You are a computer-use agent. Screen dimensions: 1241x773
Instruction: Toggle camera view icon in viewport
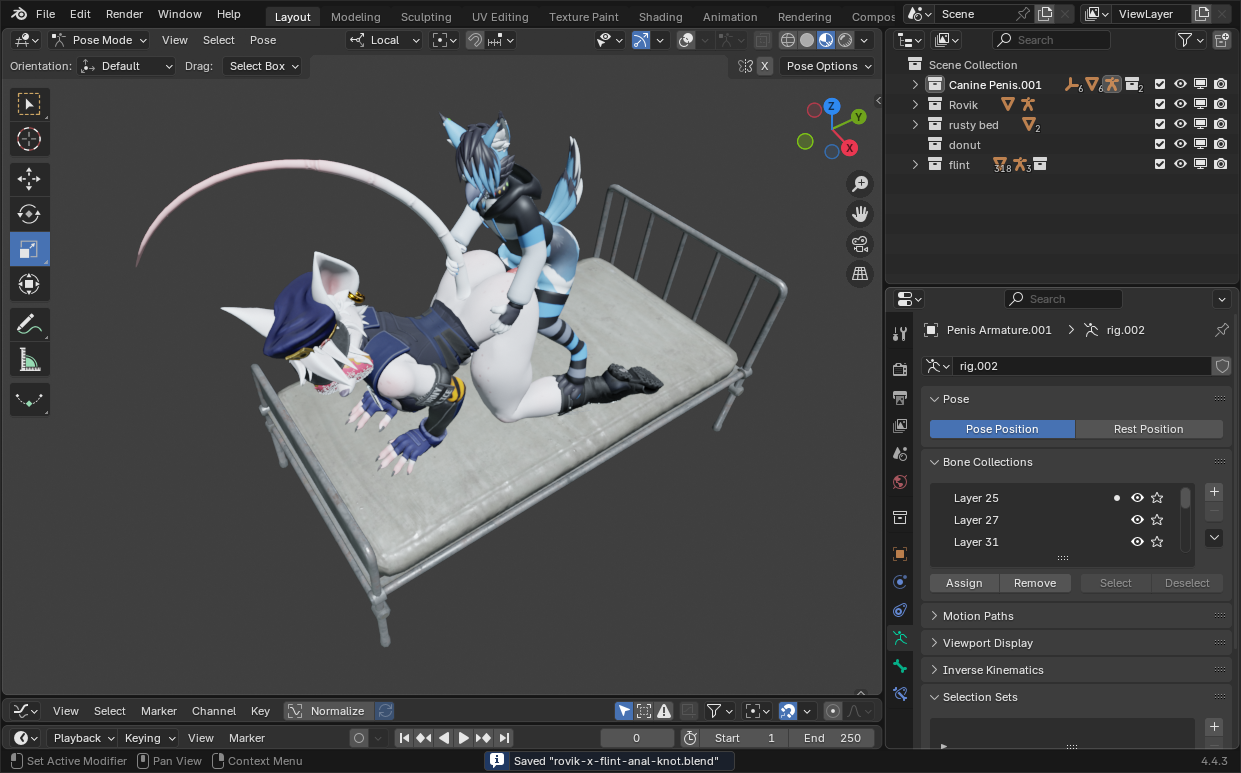coord(859,243)
